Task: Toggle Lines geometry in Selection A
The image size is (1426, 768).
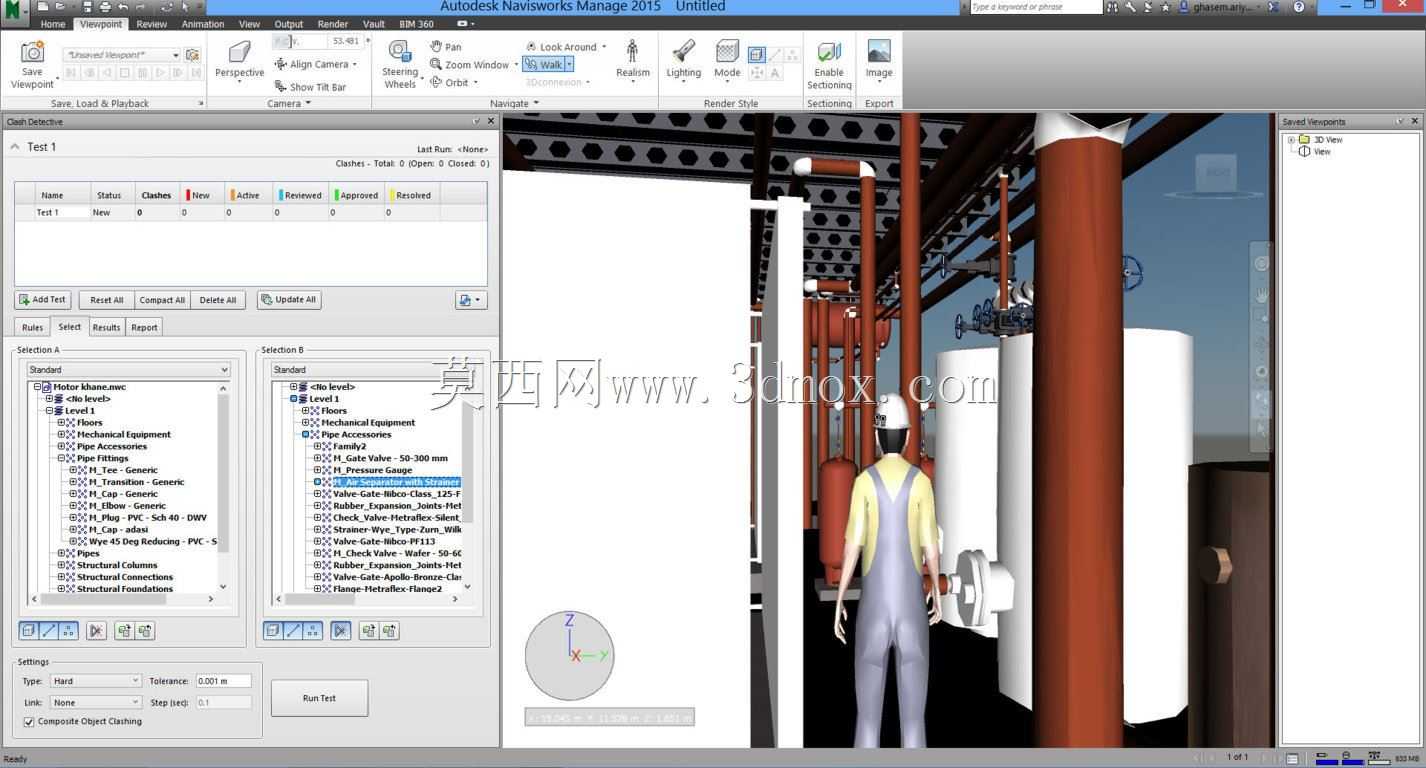Action: tap(48, 631)
